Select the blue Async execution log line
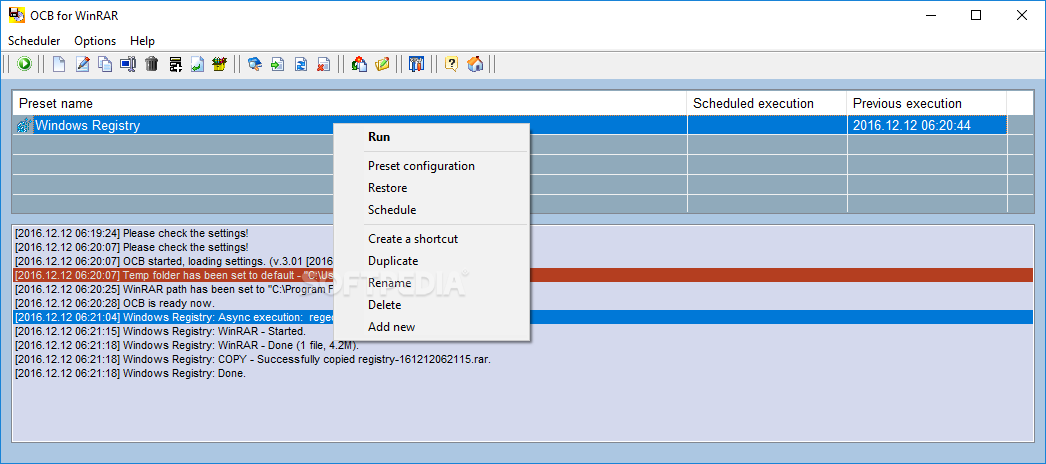 tap(524, 317)
